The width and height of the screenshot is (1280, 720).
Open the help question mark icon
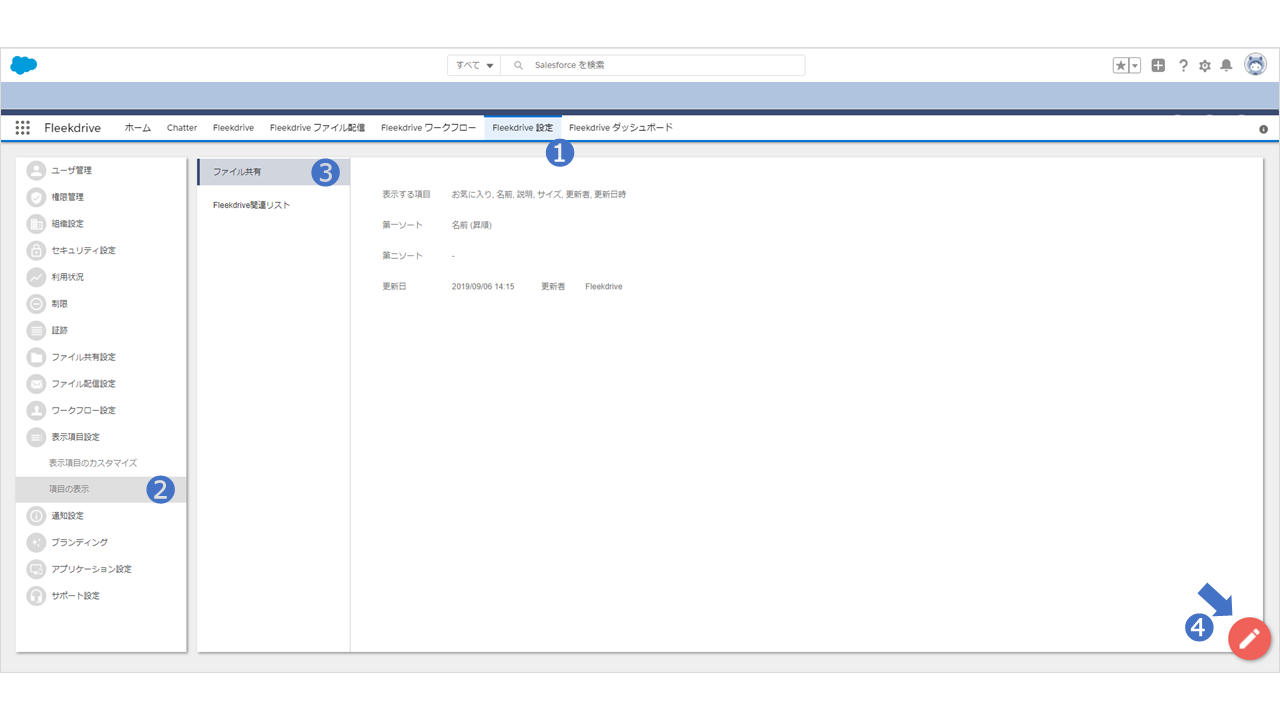point(1183,65)
